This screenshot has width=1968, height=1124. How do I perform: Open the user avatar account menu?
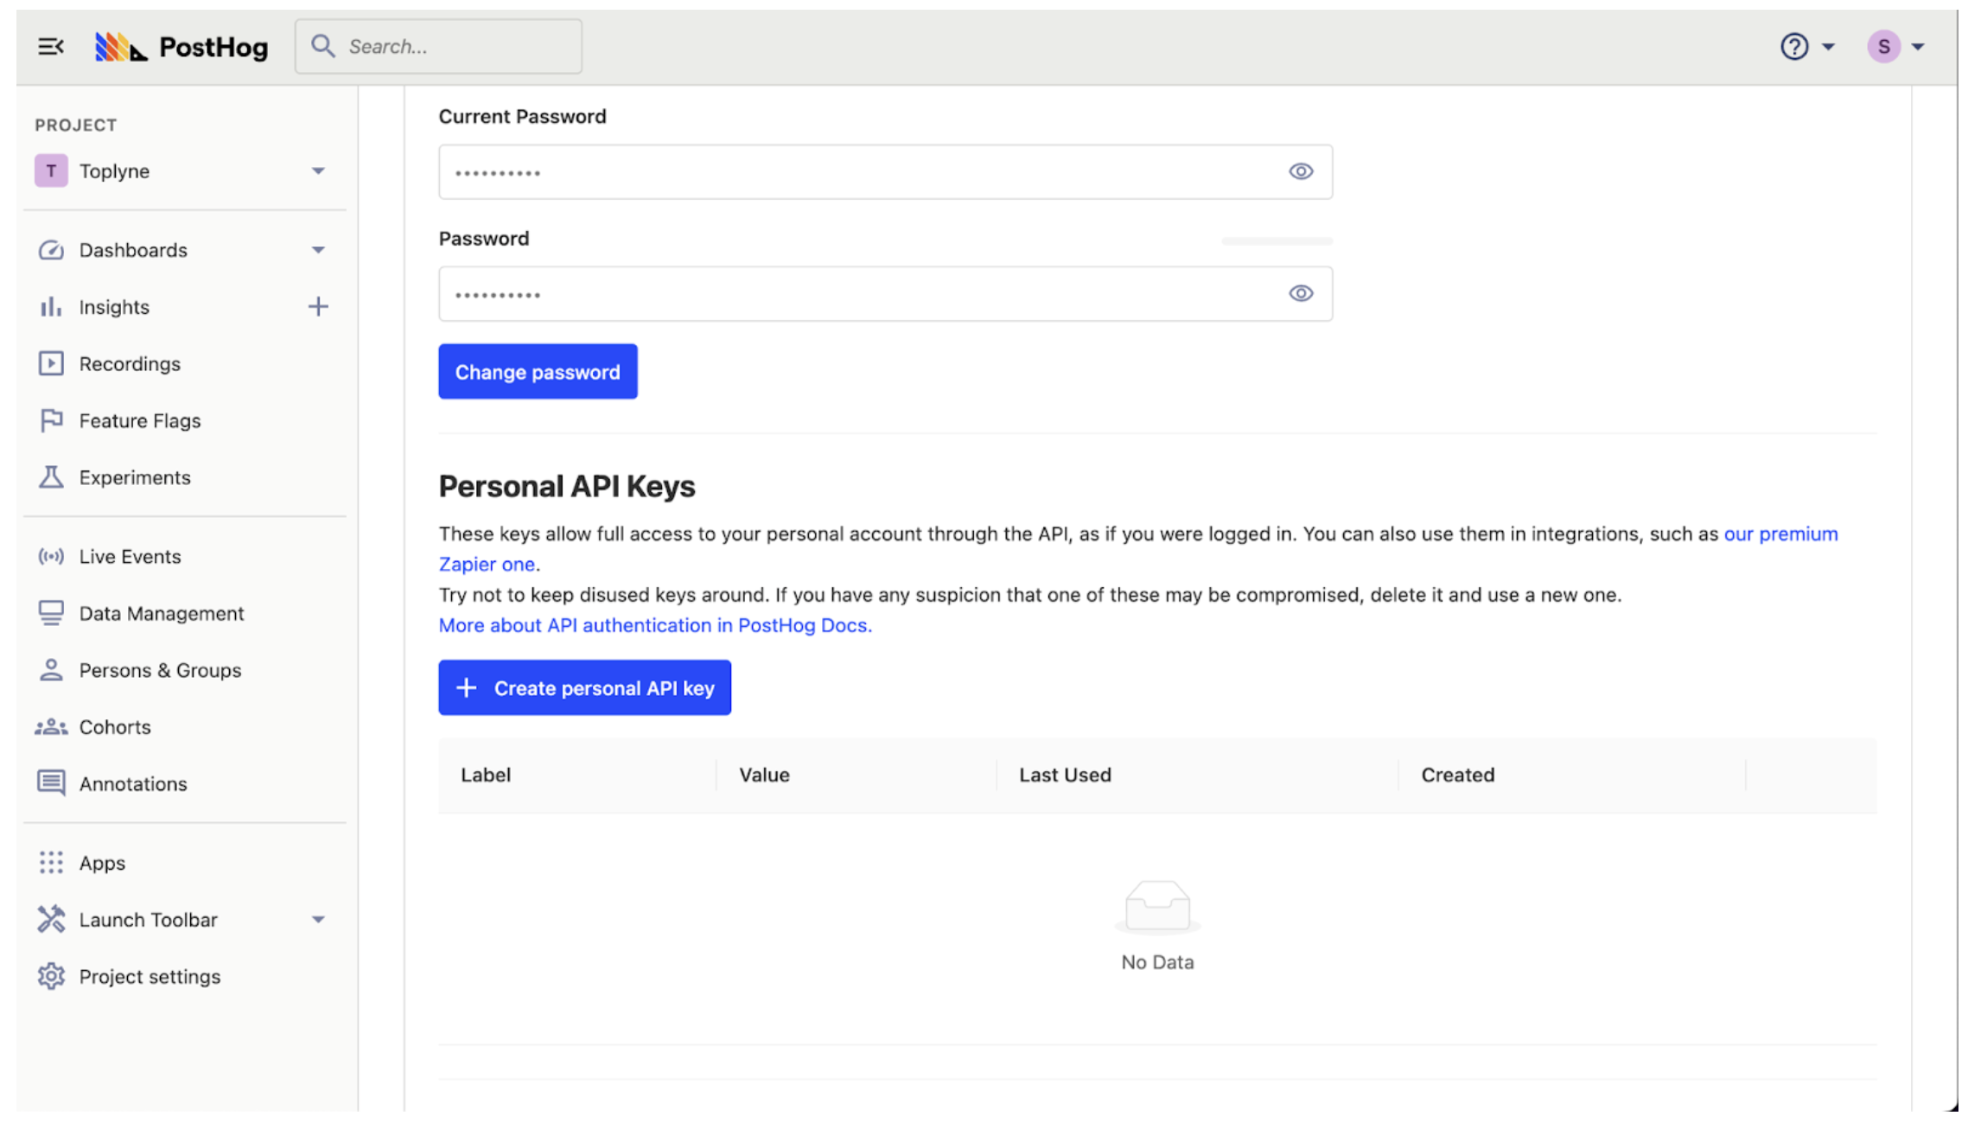[x=1884, y=46]
